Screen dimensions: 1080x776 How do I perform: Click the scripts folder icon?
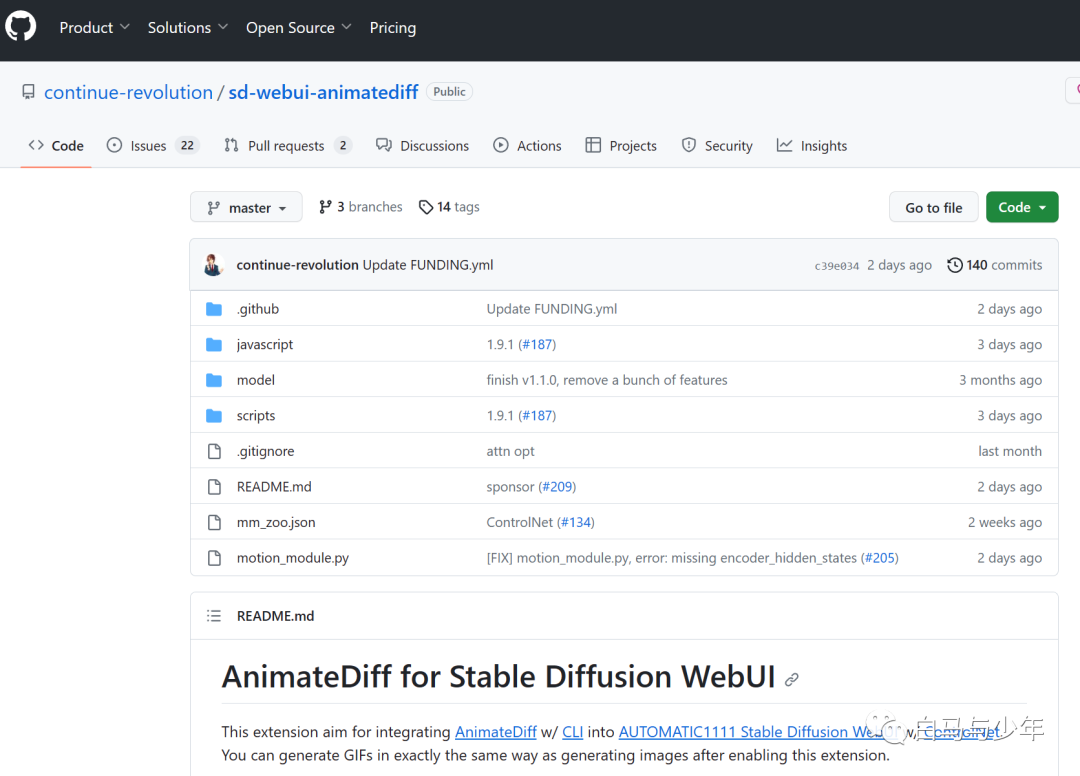click(x=214, y=415)
